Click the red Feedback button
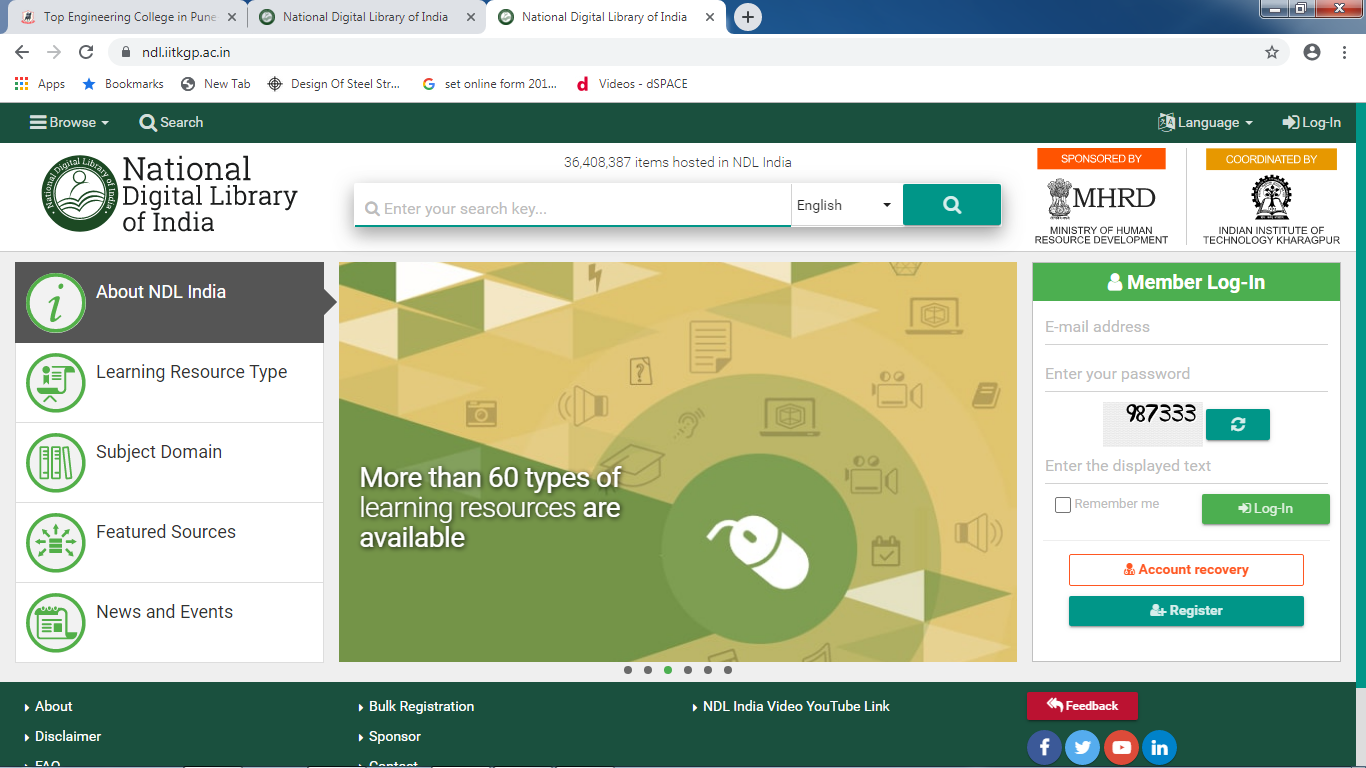This screenshot has width=1366, height=768. (x=1082, y=705)
